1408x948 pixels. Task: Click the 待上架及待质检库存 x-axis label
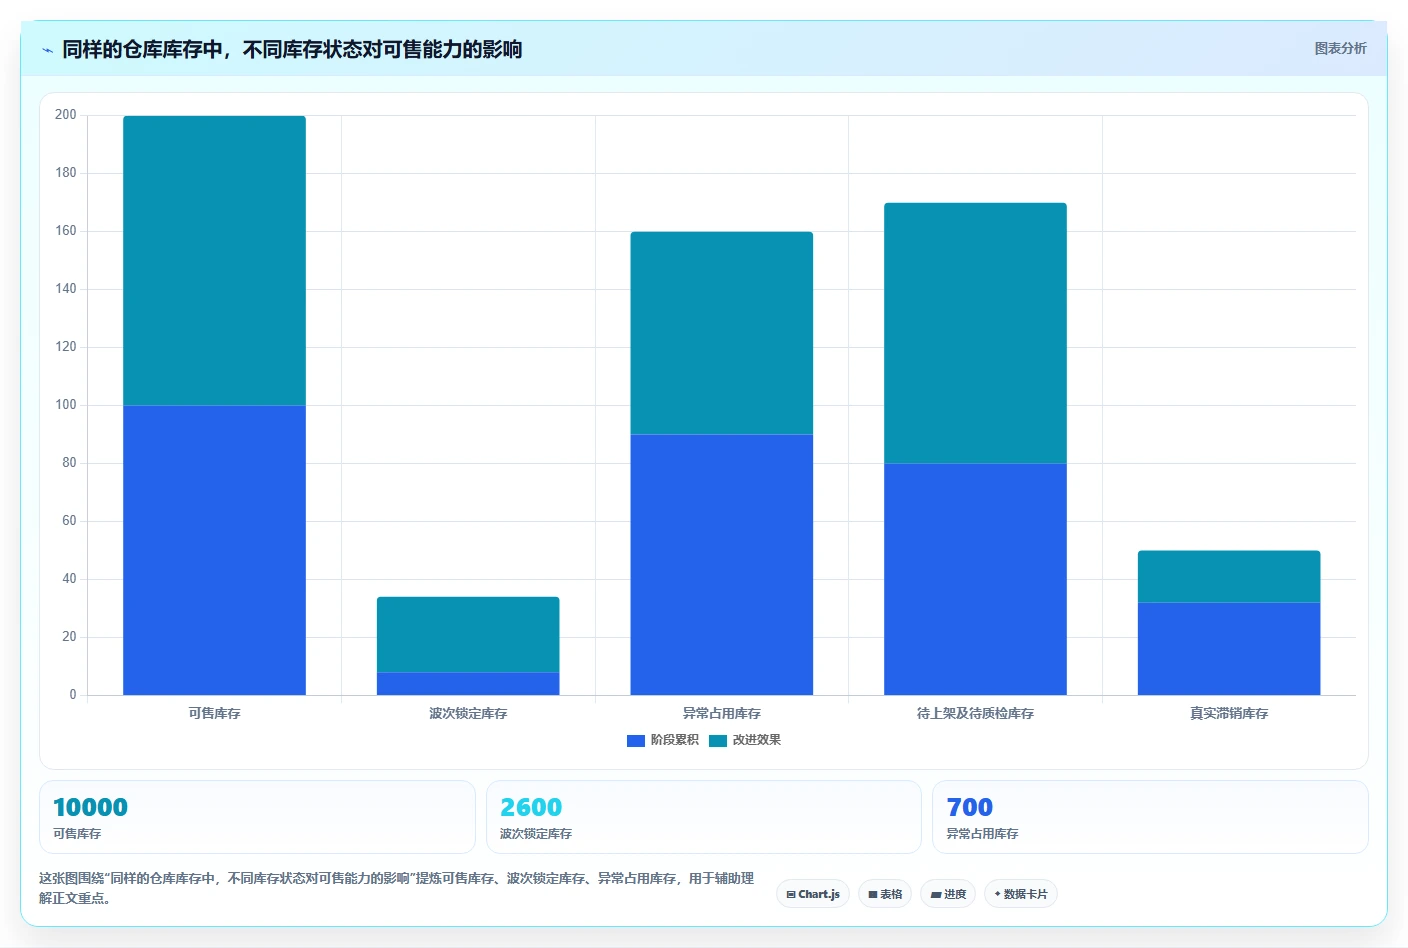[x=975, y=713]
